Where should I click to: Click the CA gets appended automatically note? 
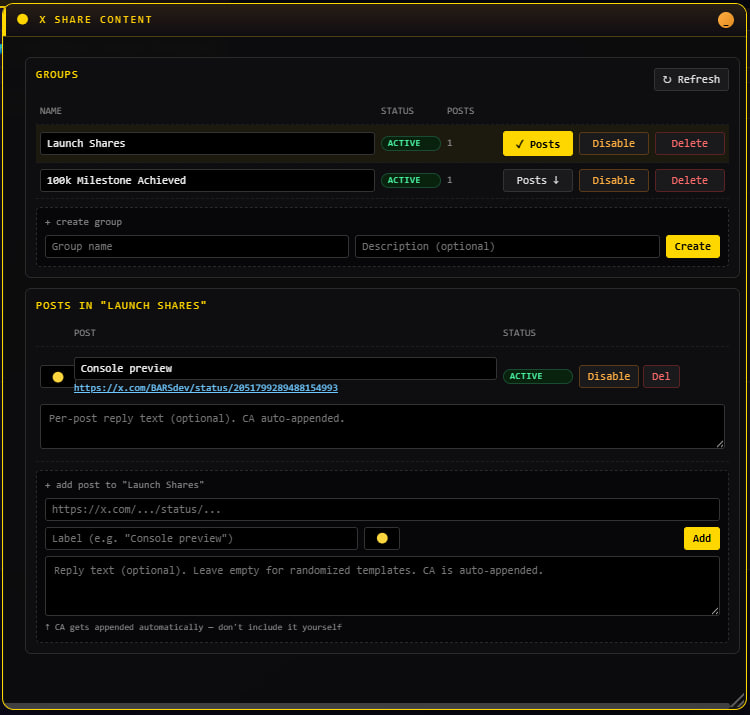[193, 627]
